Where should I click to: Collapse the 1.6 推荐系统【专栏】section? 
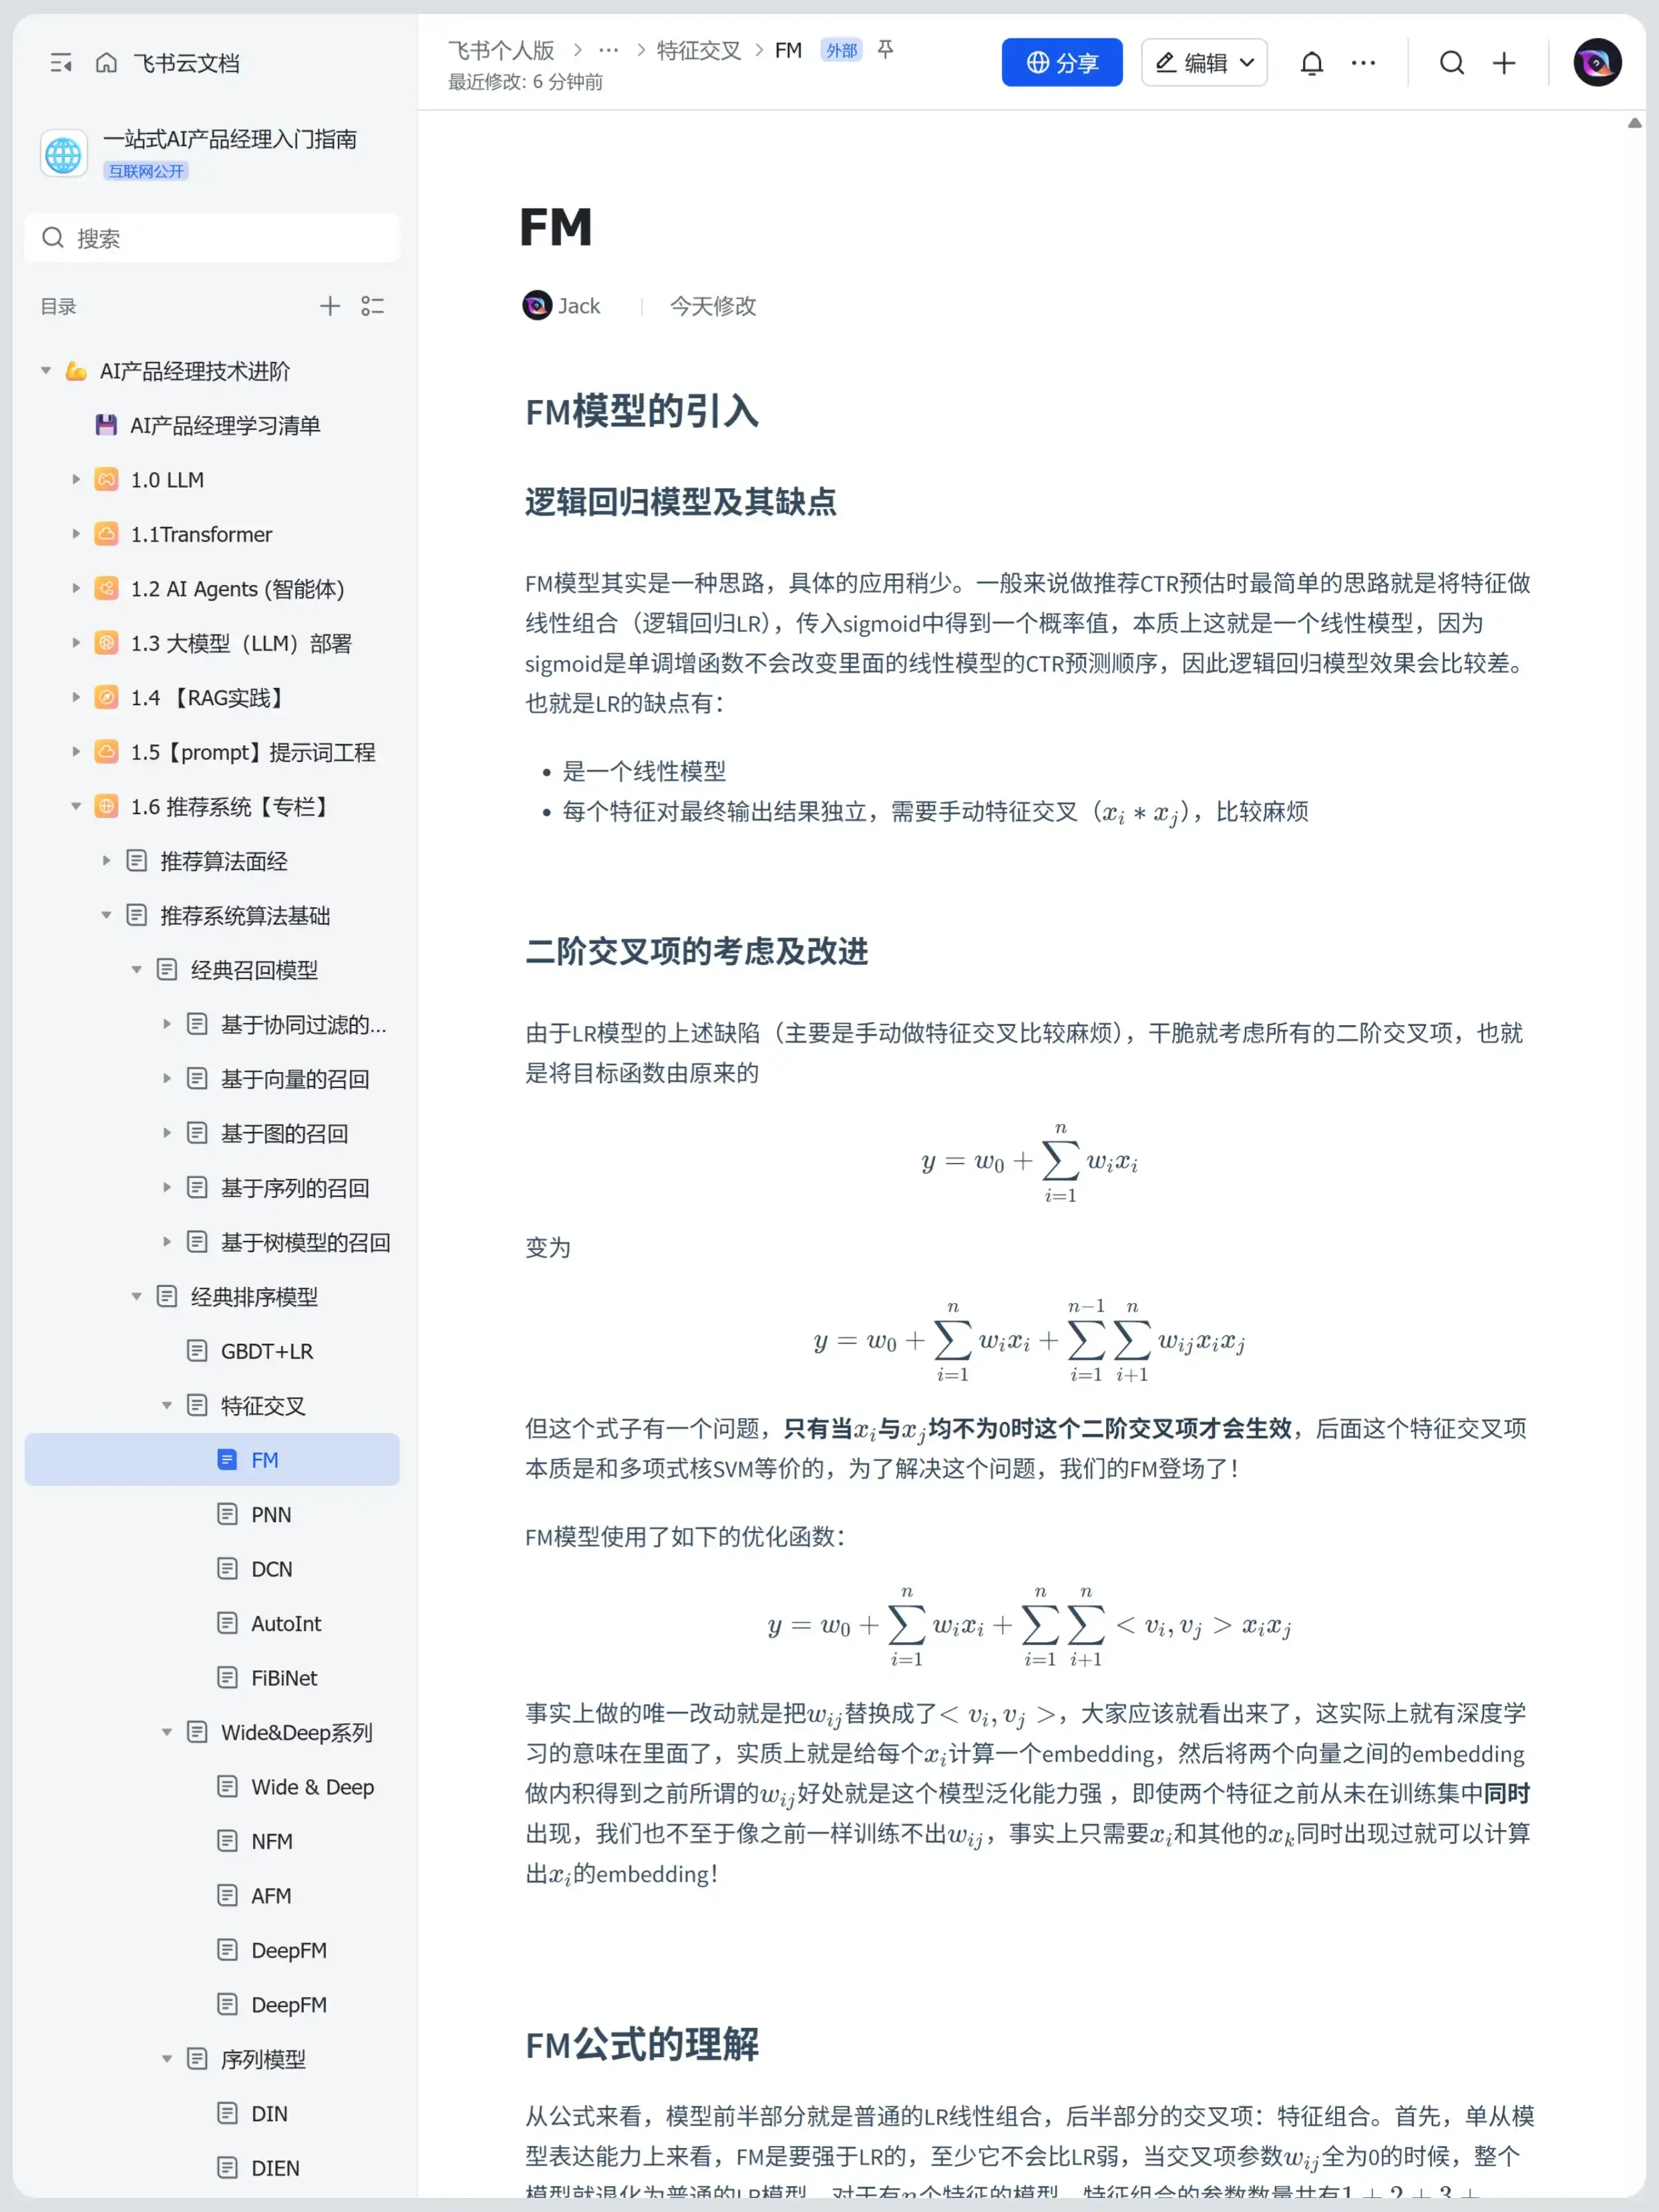point(76,806)
